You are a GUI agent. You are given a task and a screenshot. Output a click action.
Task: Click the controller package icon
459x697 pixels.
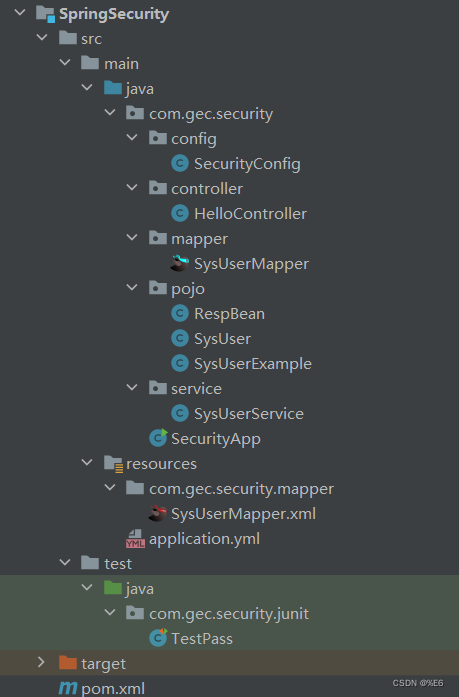[x=158, y=188]
